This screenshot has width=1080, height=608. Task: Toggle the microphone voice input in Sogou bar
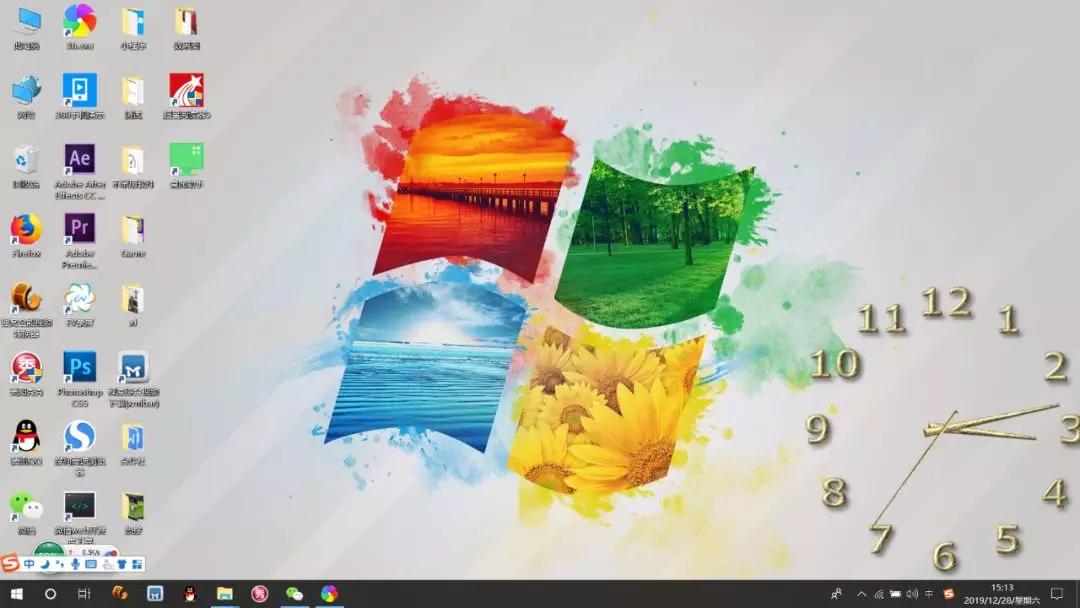pyautogui.click(x=75, y=565)
